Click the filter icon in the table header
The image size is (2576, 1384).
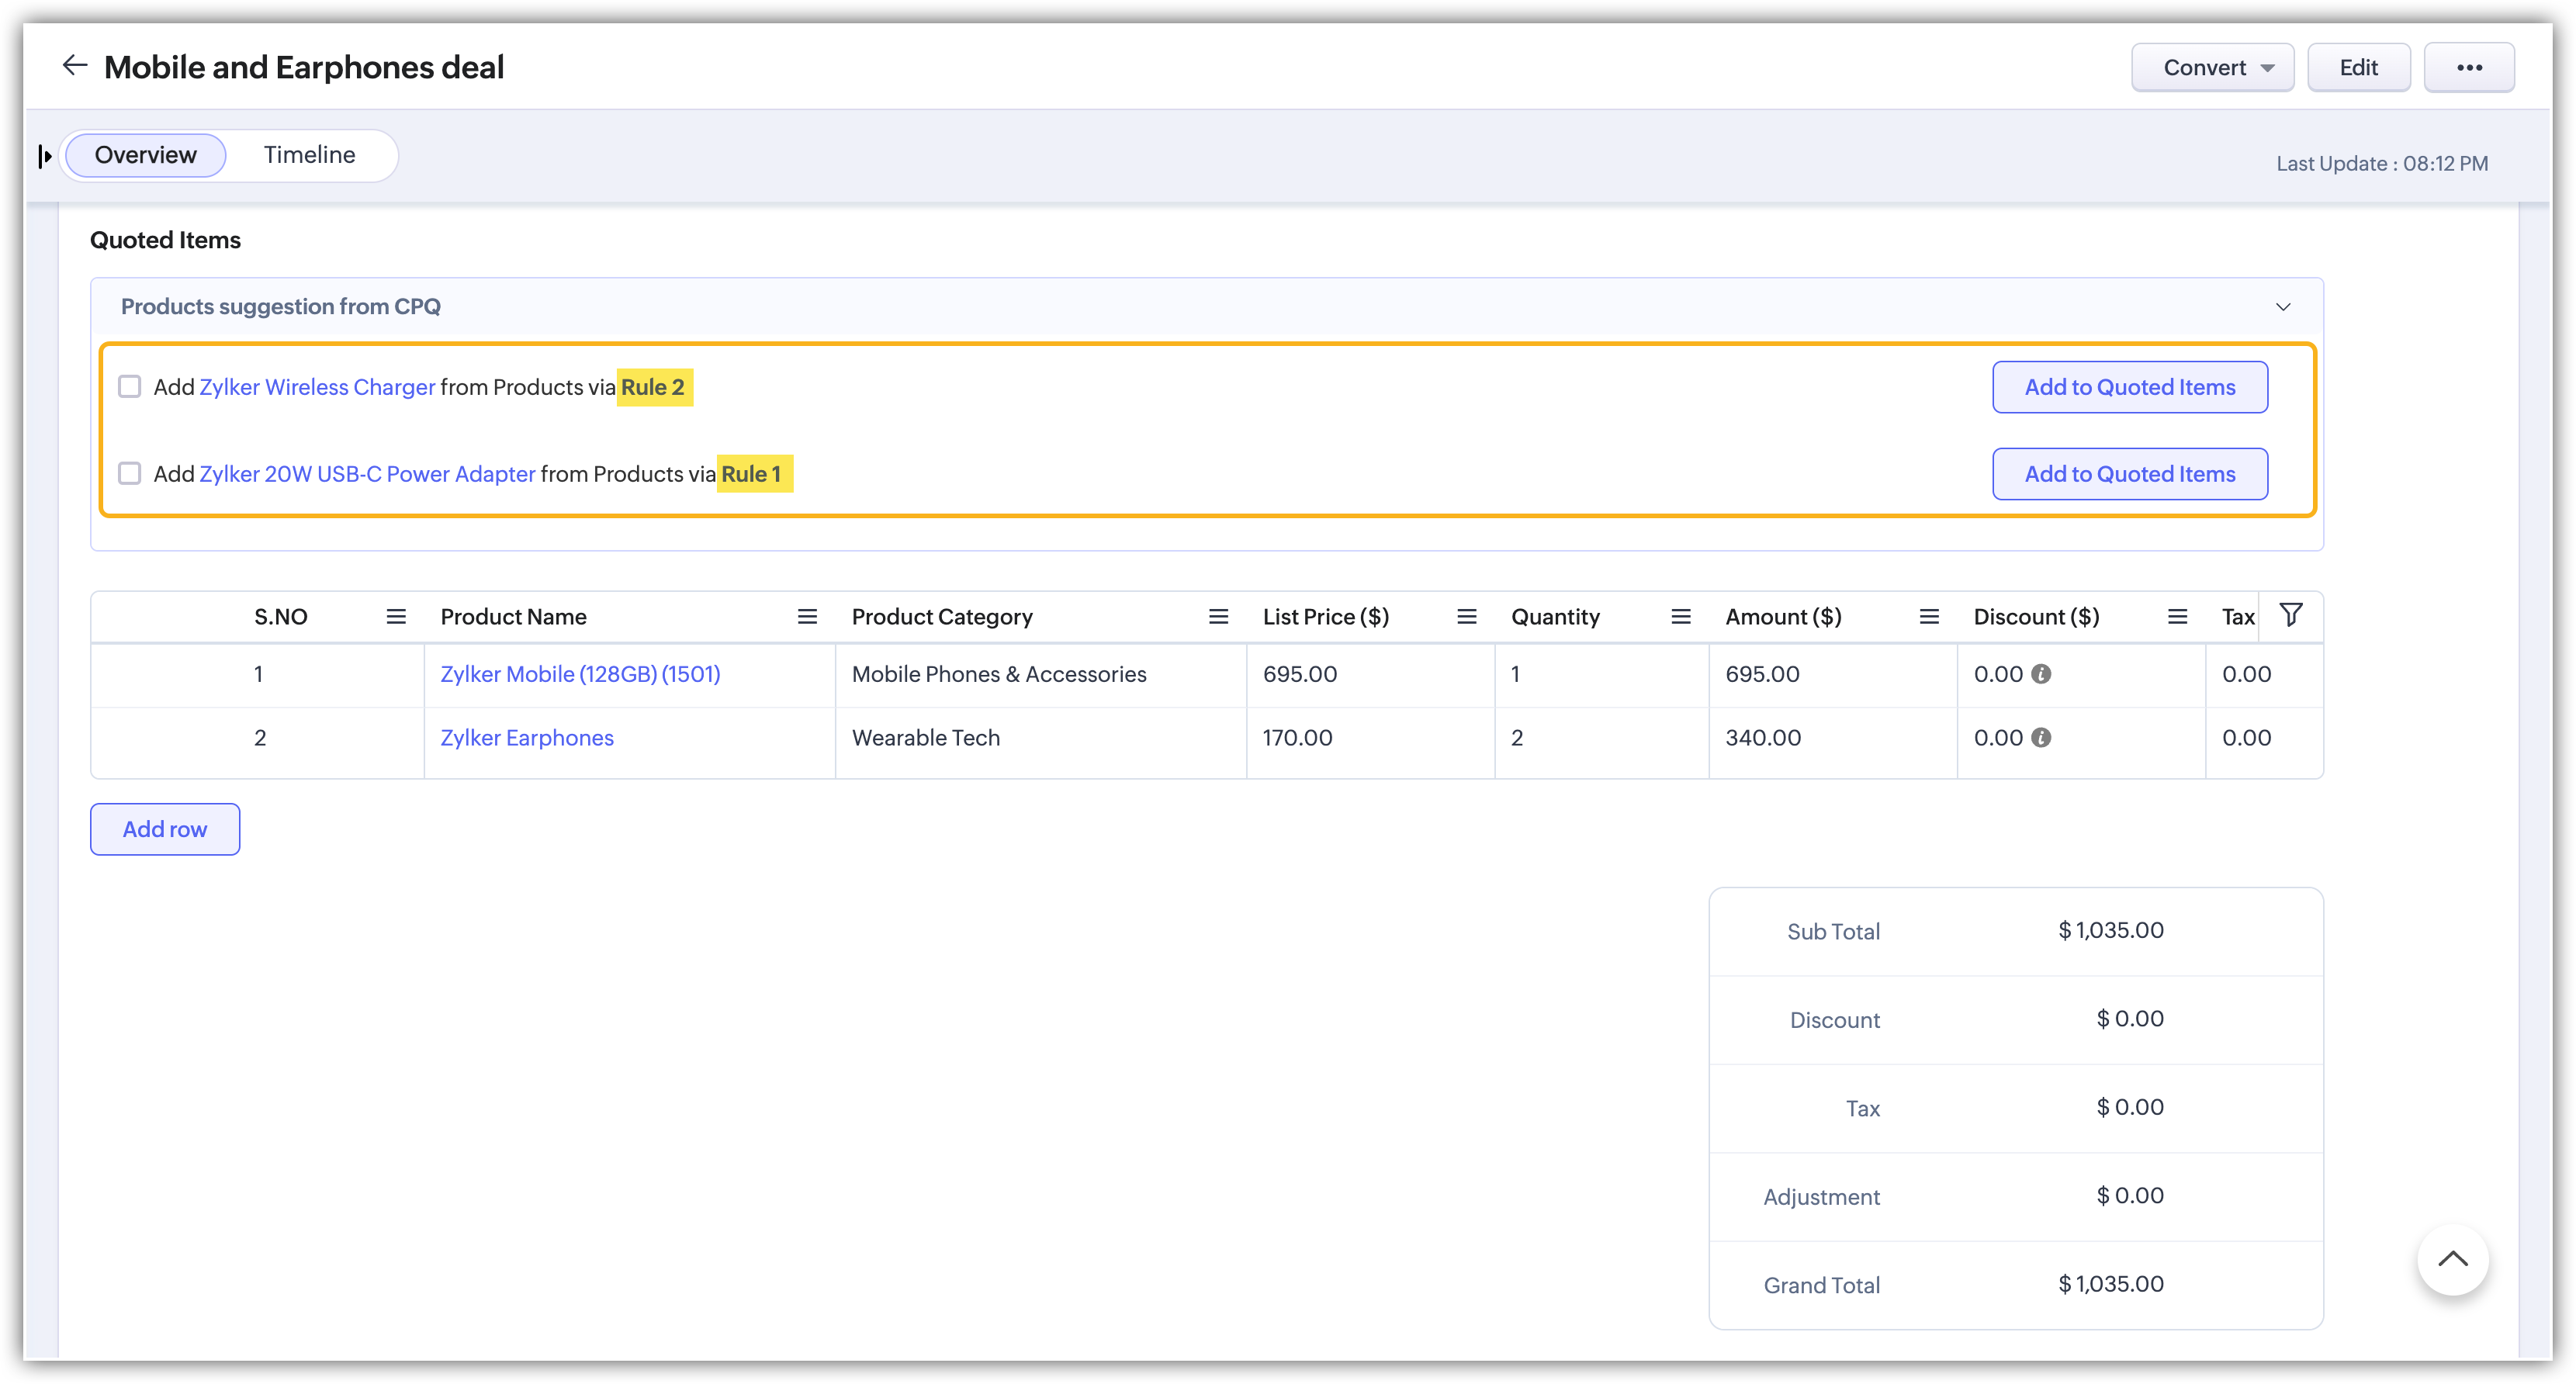pyautogui.click(x=2291, y=615)
